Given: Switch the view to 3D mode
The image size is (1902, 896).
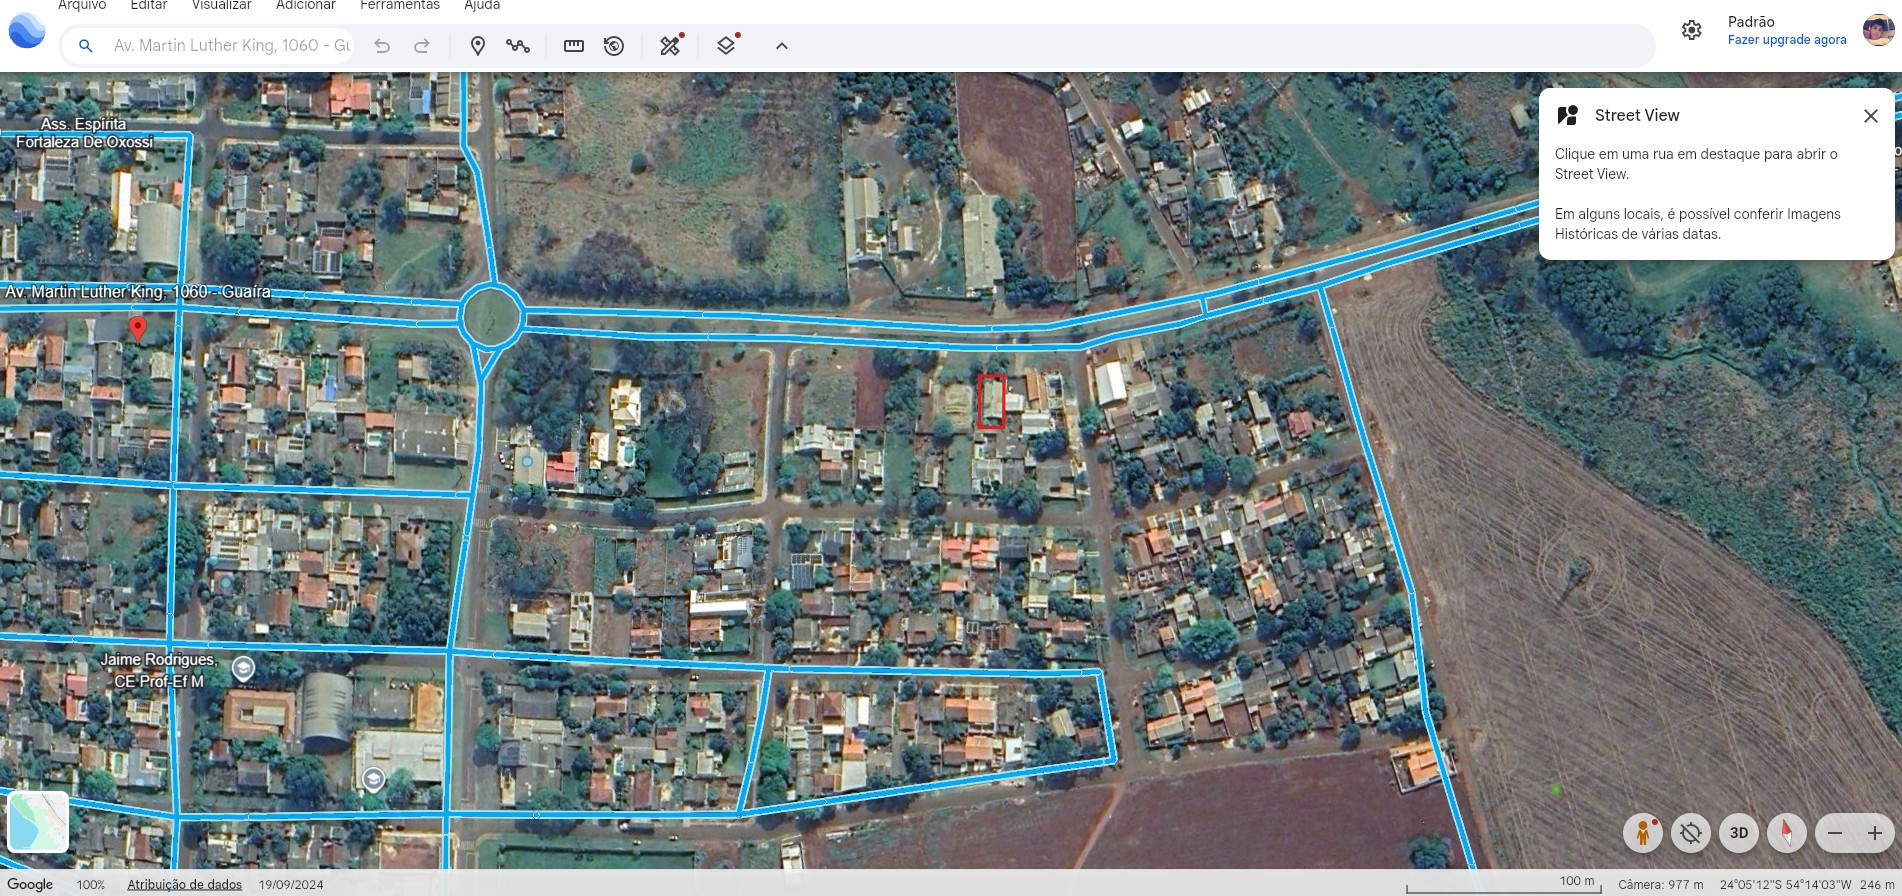Looking at the screenshot, I should point(1739,832).
